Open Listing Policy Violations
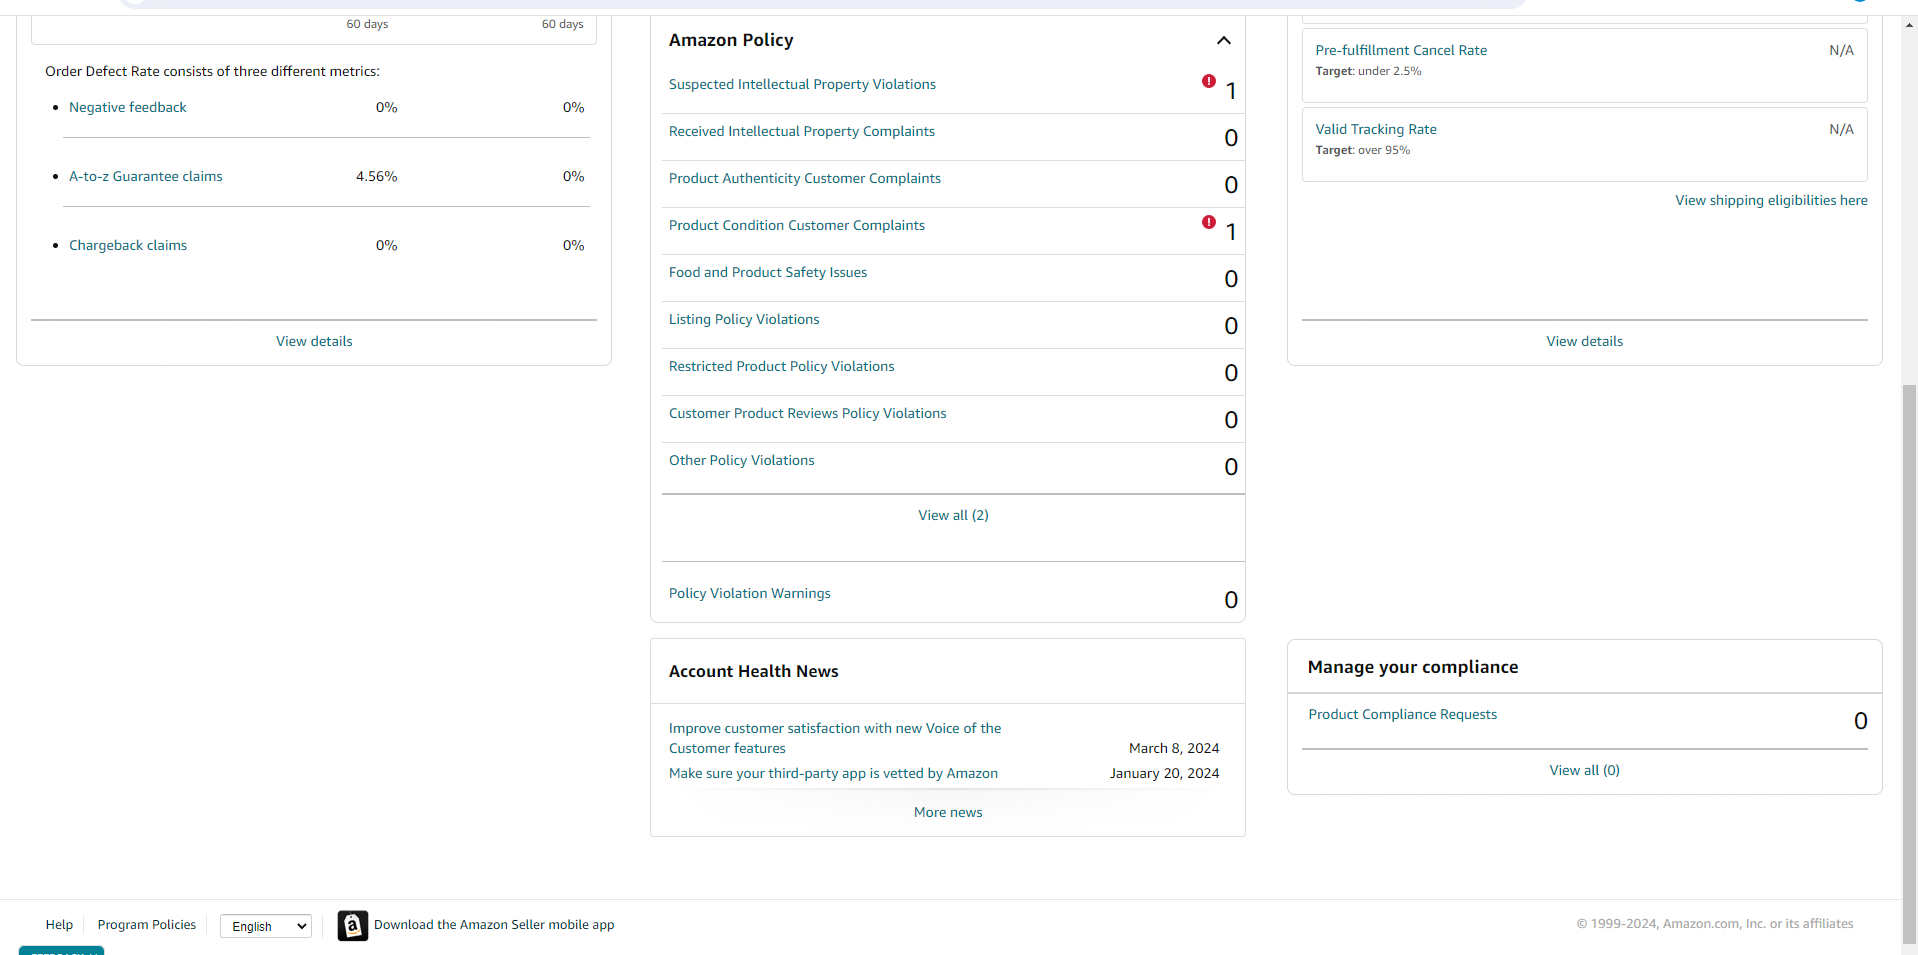This screenshot has width=1918, height=955. click(743, 319)
